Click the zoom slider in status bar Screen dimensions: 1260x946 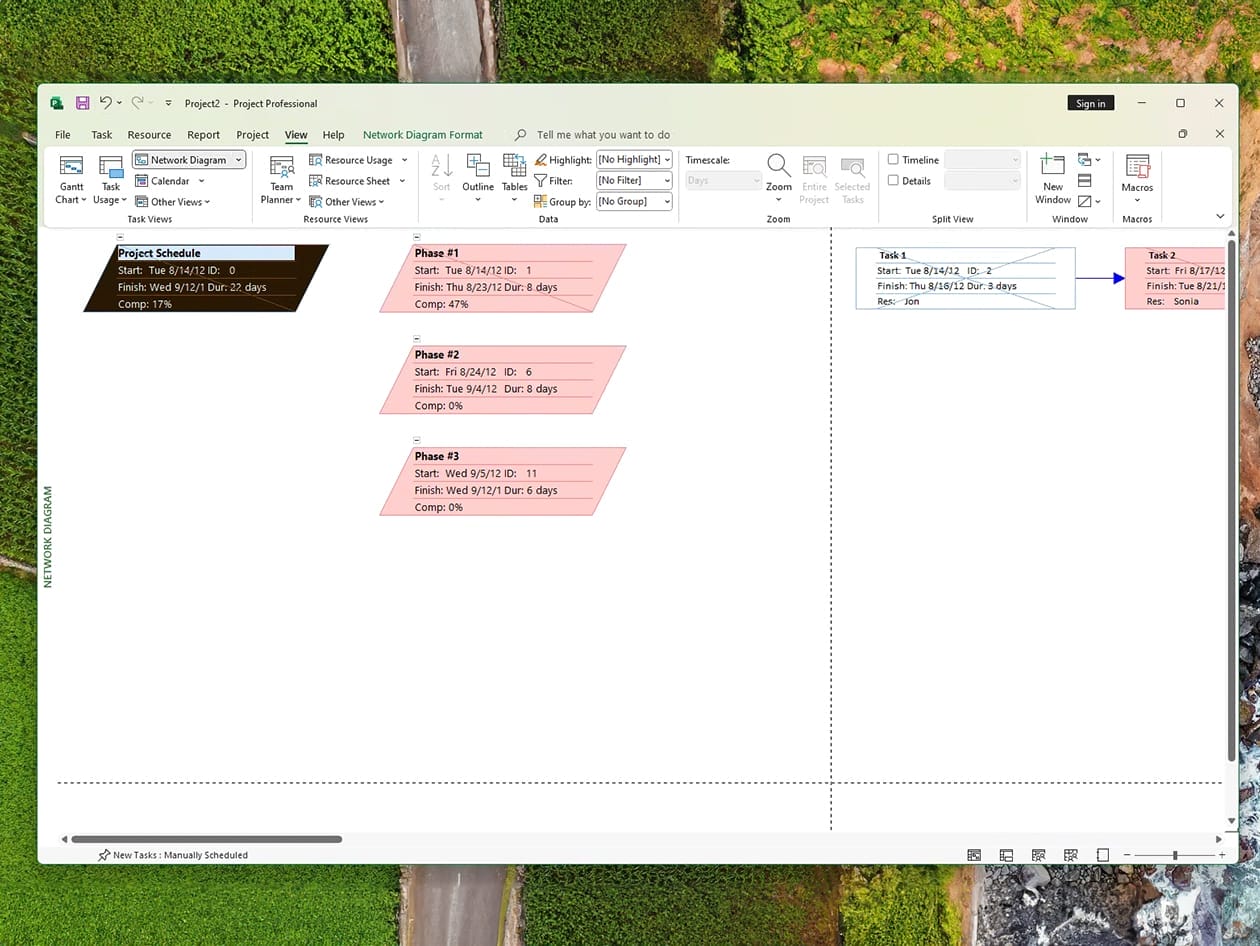pos(1175,855)
